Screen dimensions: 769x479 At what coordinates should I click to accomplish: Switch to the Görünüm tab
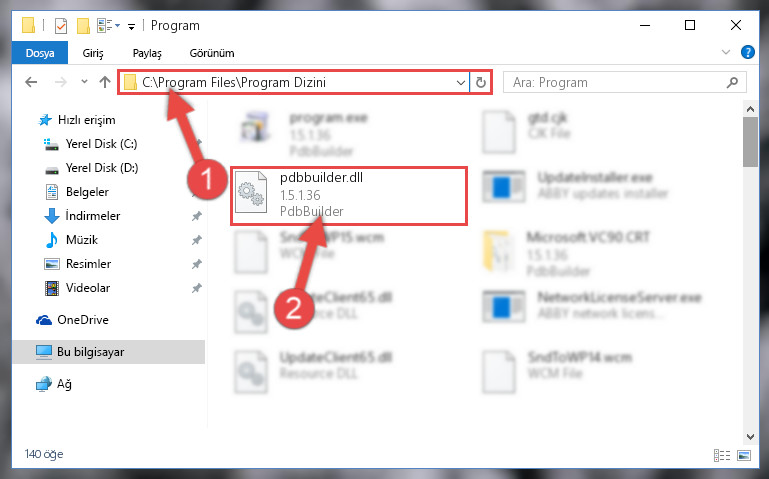[212, 53]
